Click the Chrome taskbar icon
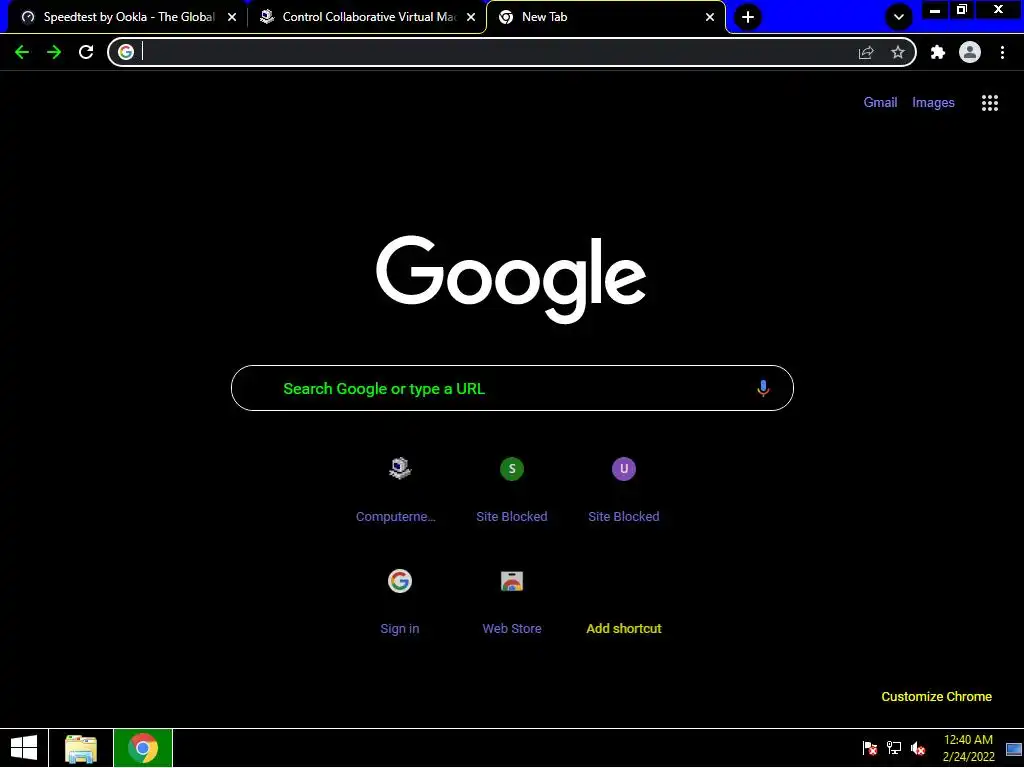Viewport: 1024px width, 768px height. [143, 748]
